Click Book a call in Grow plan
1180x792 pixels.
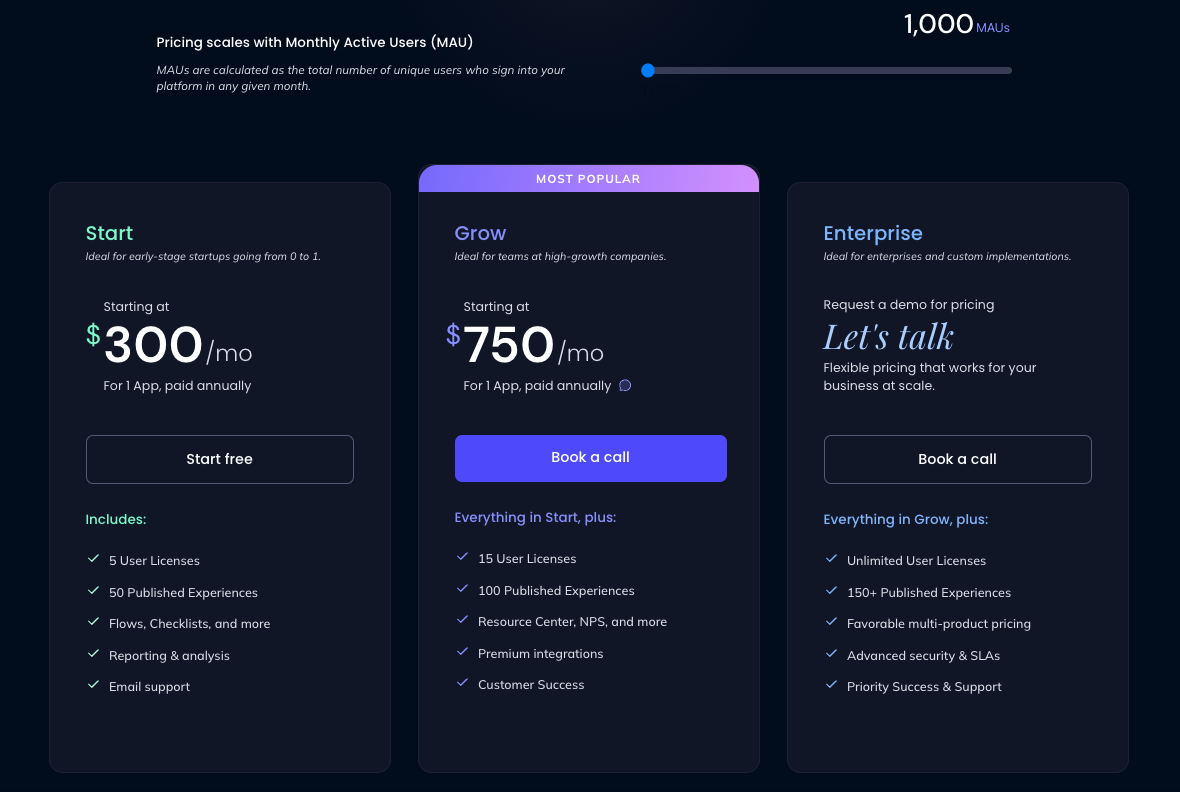tap(591, 458)
